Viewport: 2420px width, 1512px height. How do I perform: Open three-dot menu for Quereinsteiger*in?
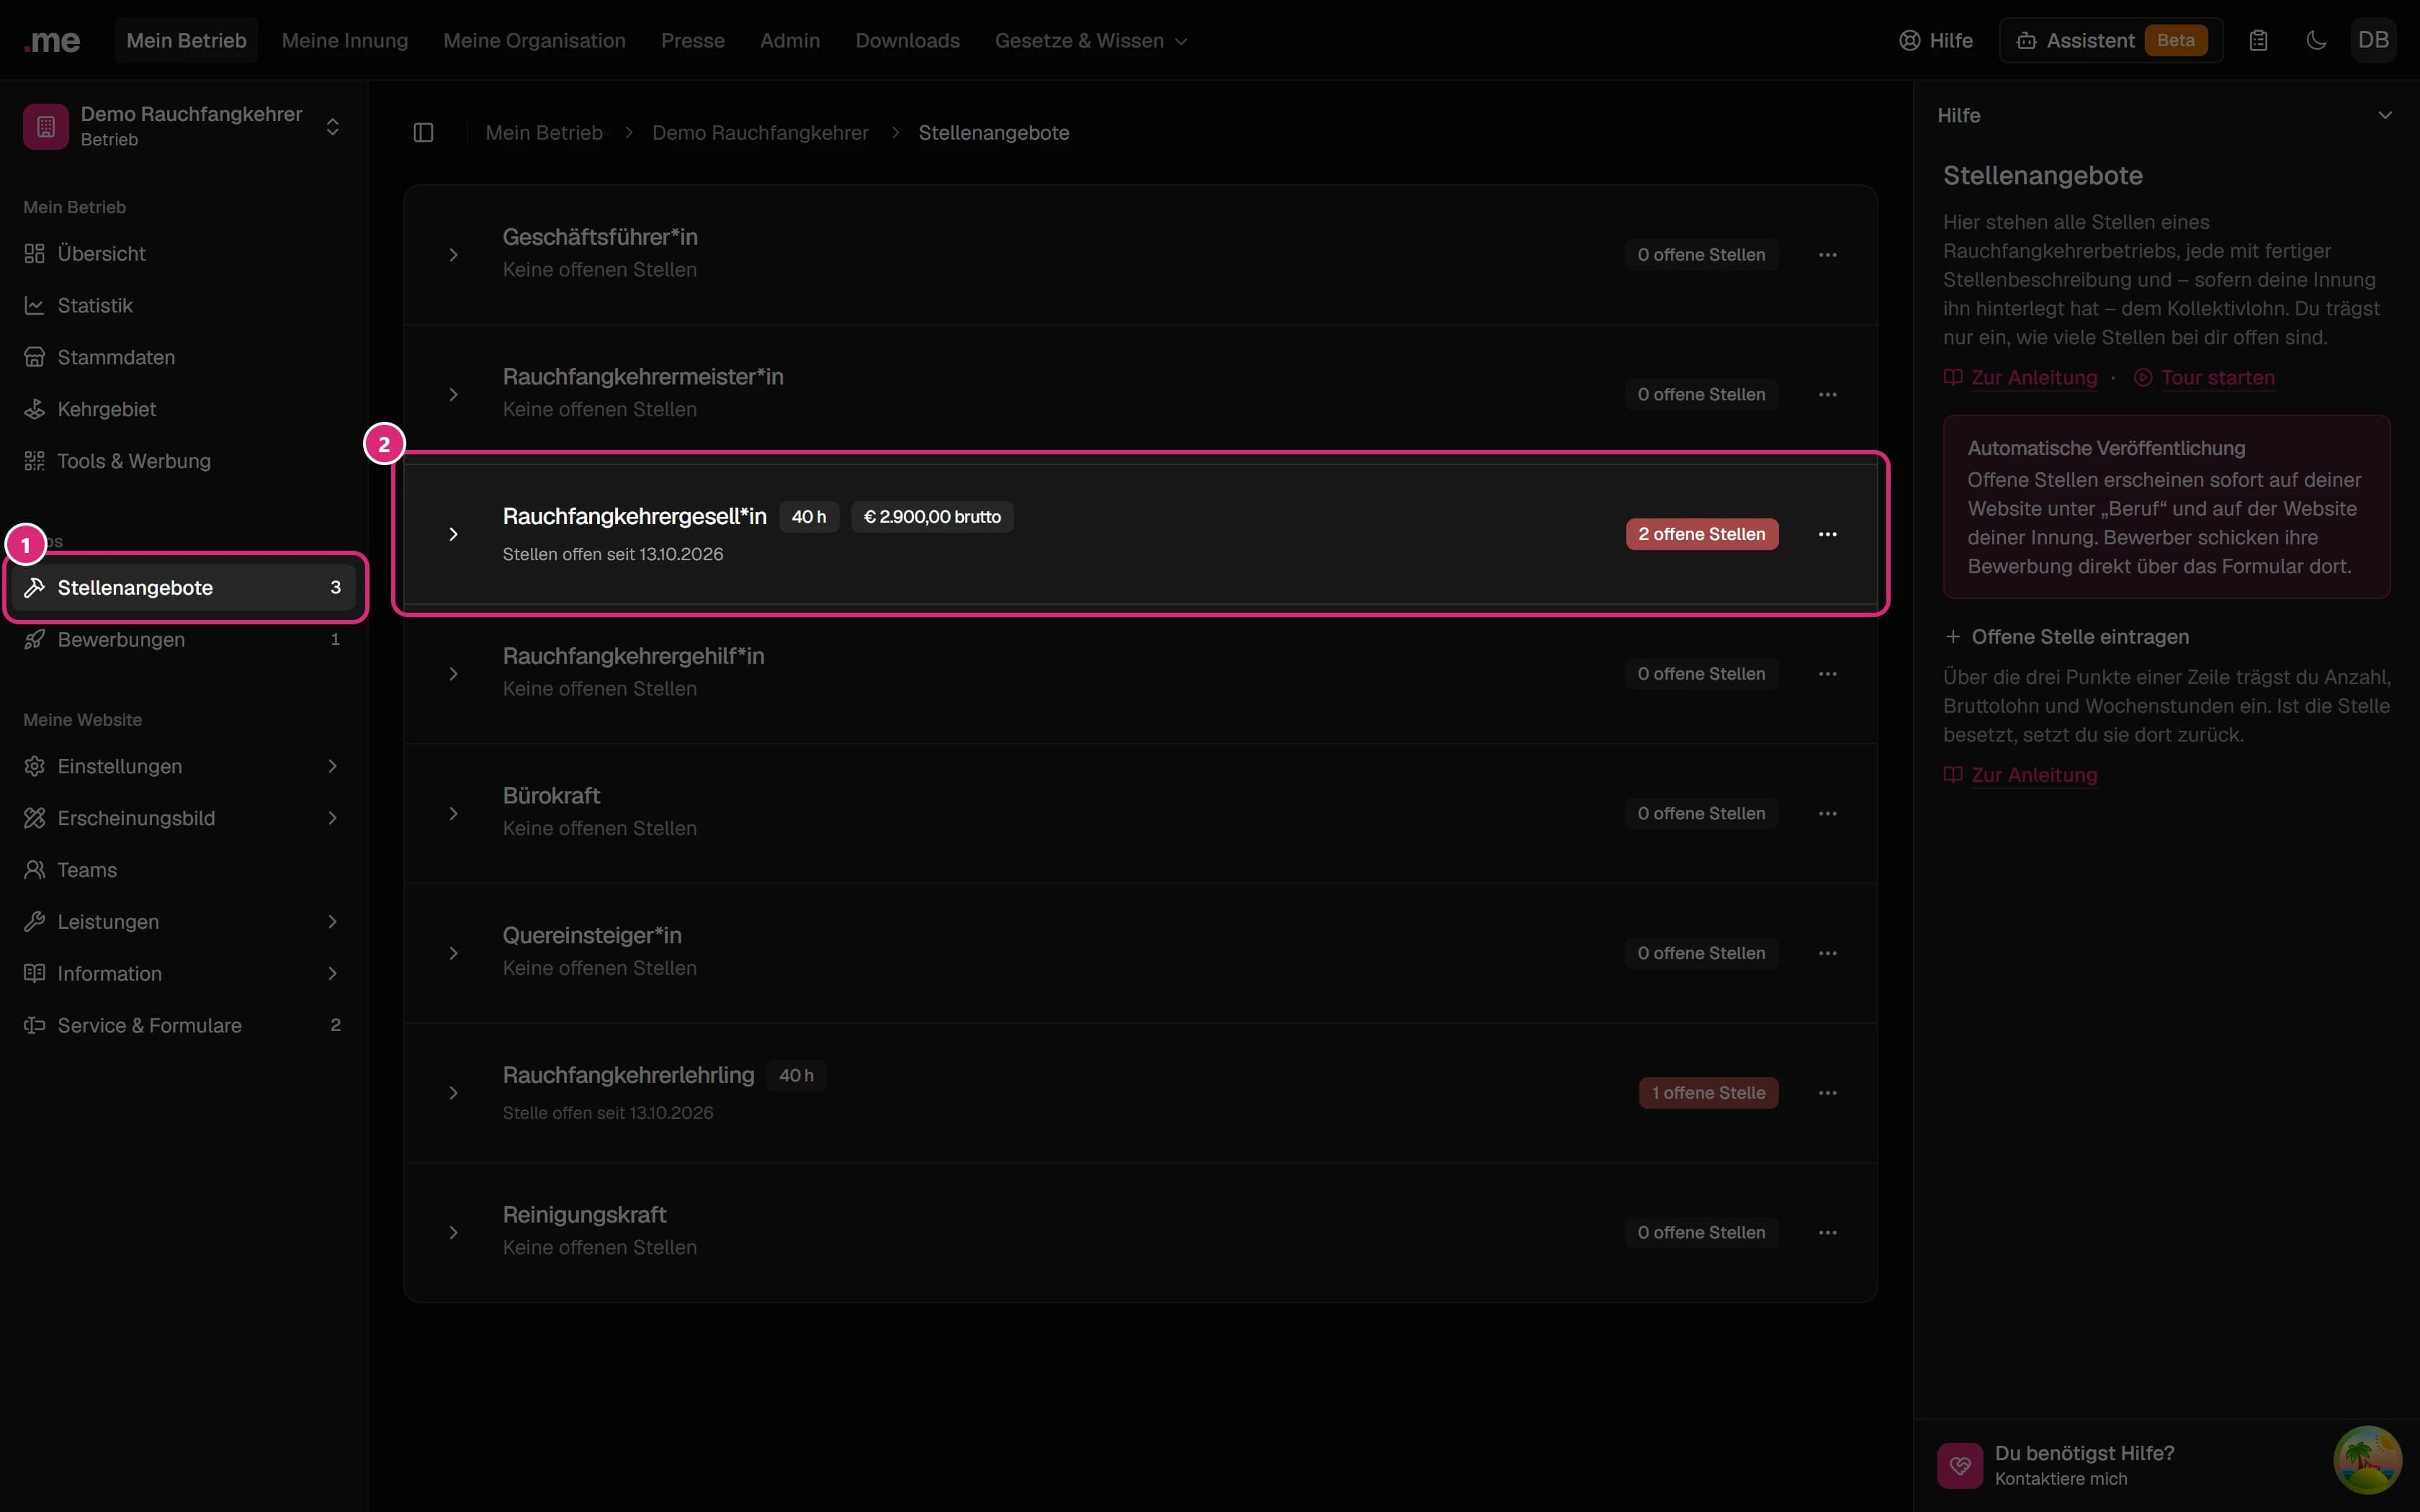pos(1827,953)
